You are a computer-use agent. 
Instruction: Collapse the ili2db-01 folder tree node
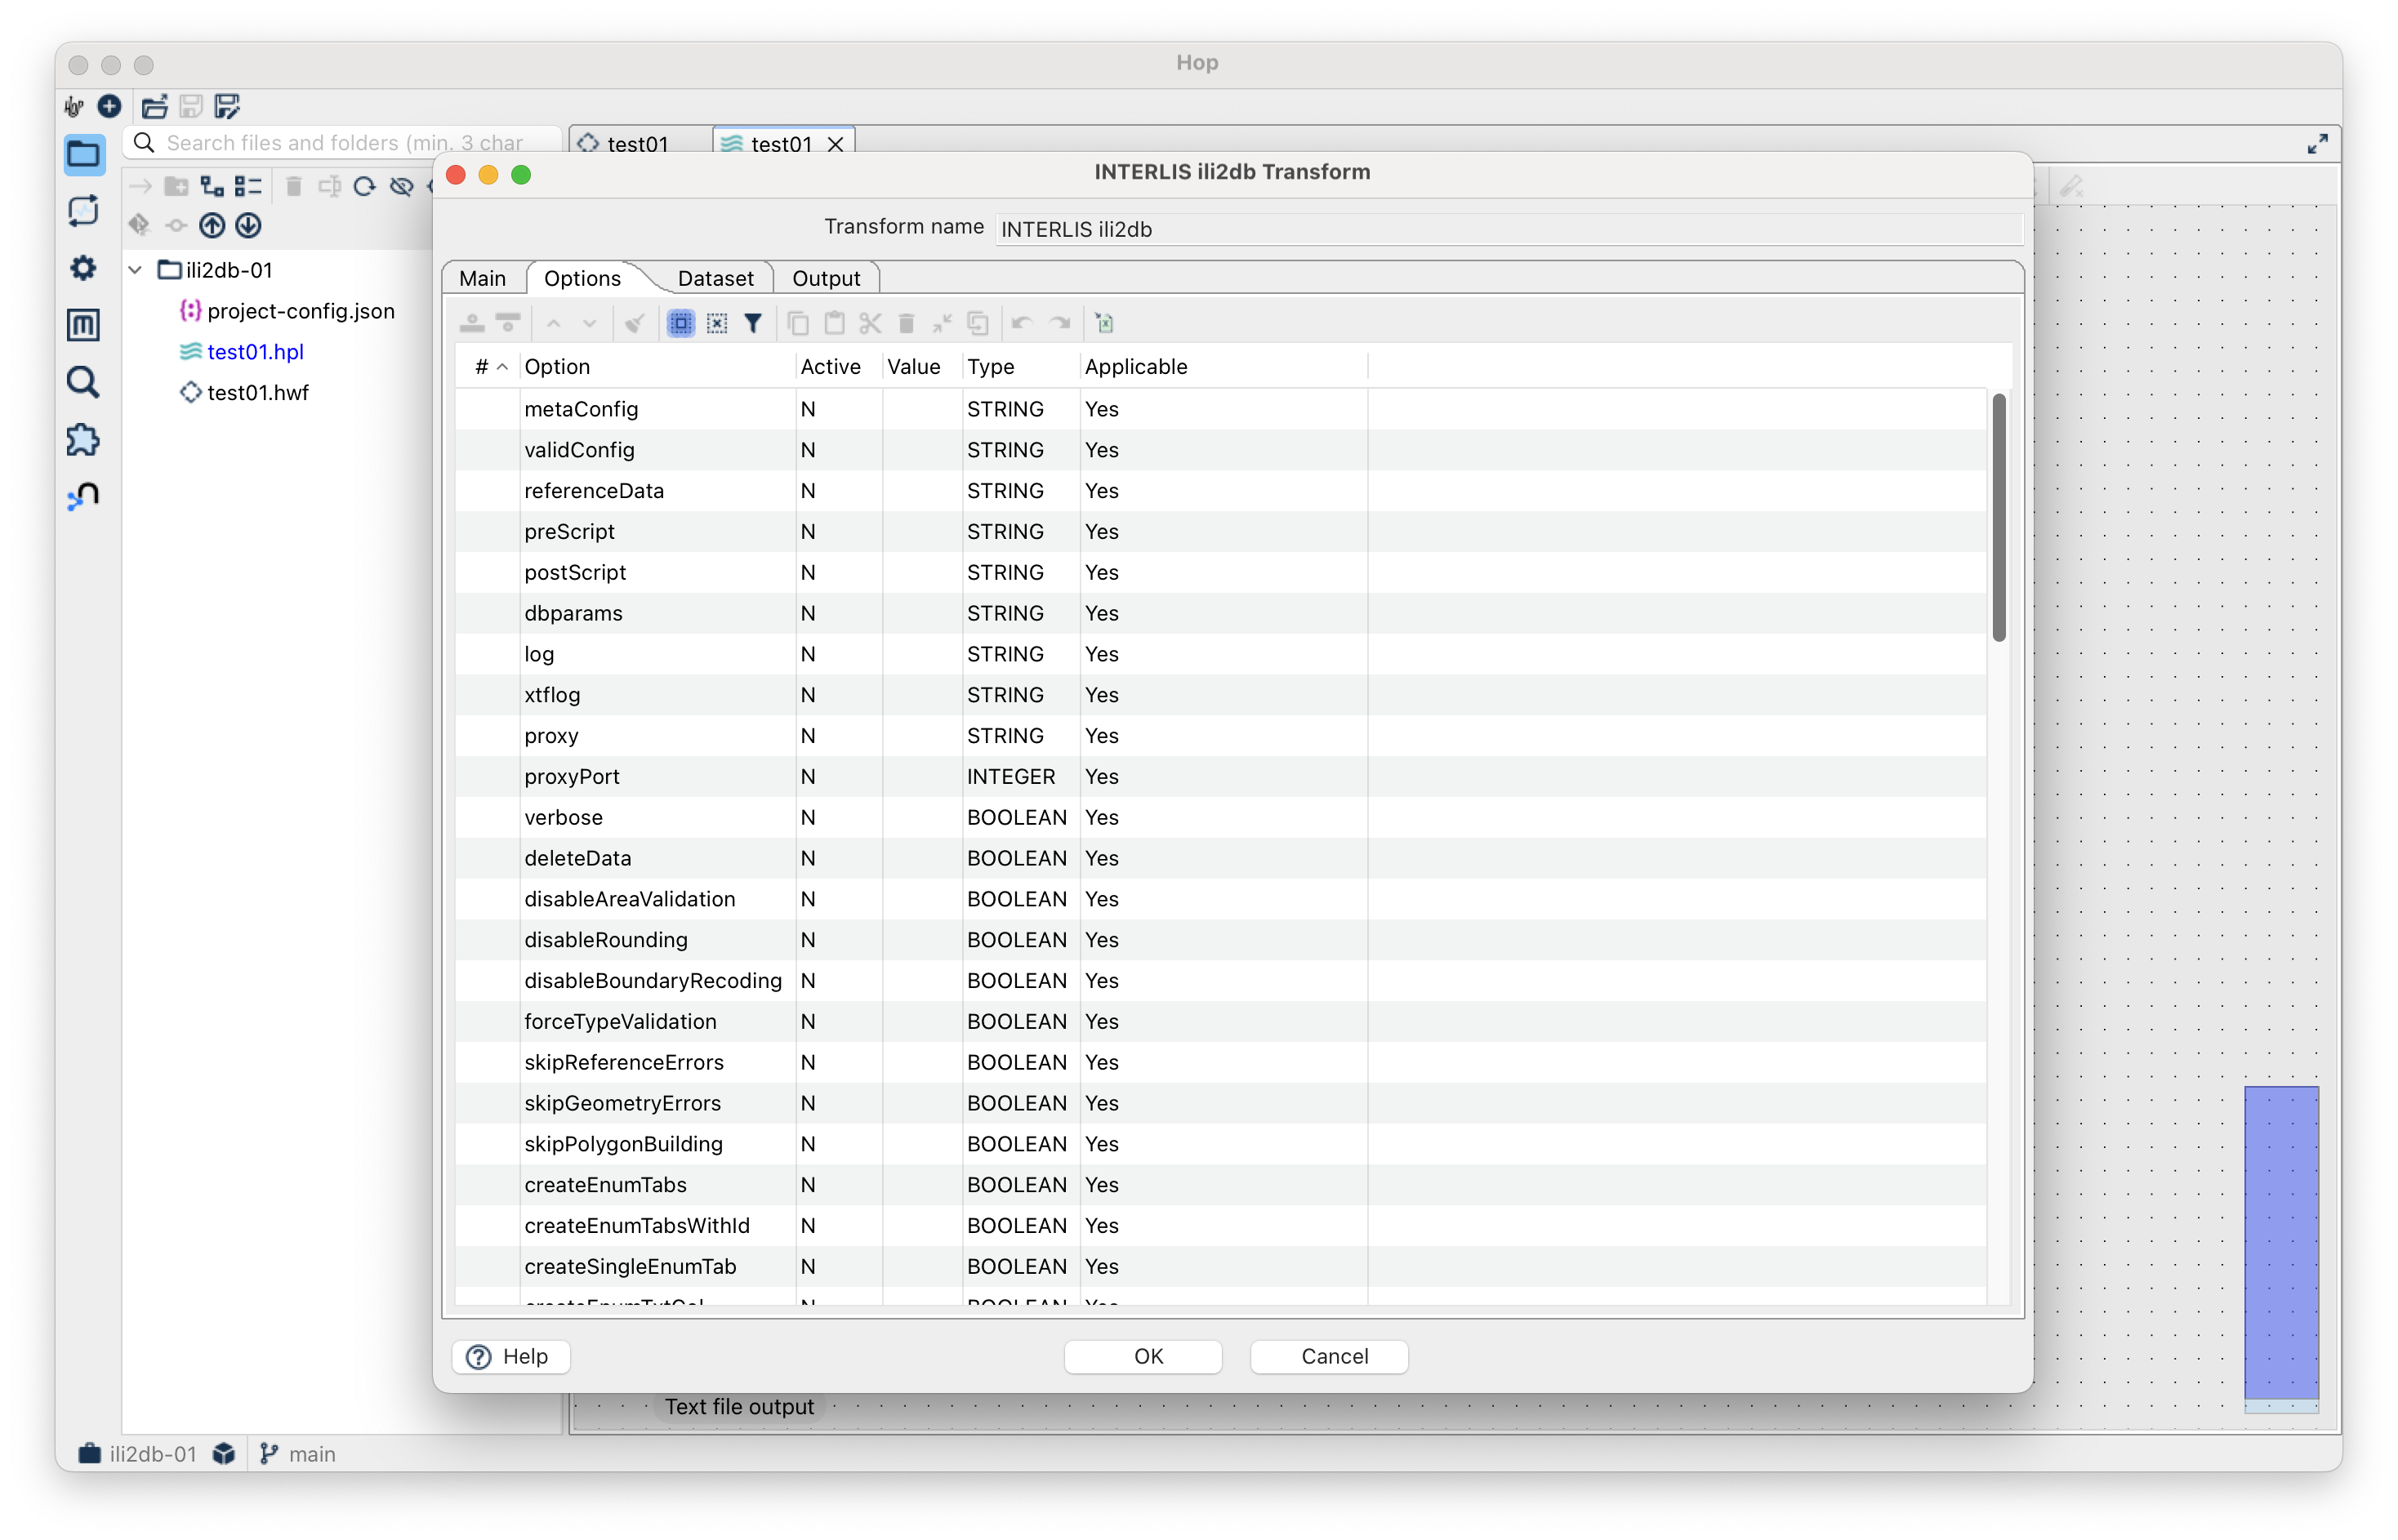click(x=136, y=270)
